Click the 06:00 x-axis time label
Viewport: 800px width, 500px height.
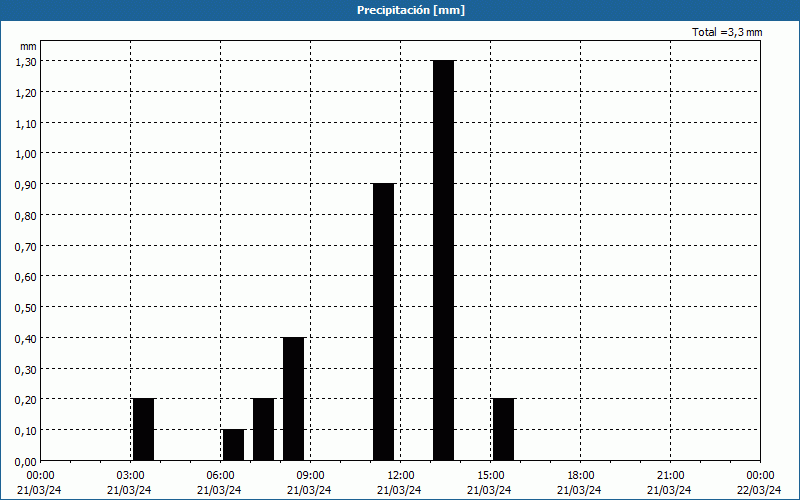220,476
